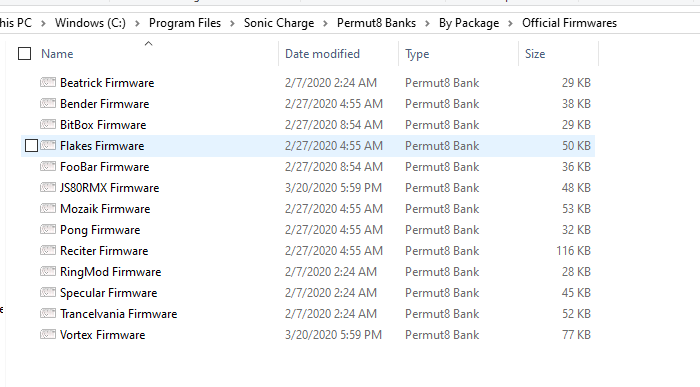700x387 pixels.
Task: Go to Permut8 Banks folder breadcrumb
Action: pos(376,23)
